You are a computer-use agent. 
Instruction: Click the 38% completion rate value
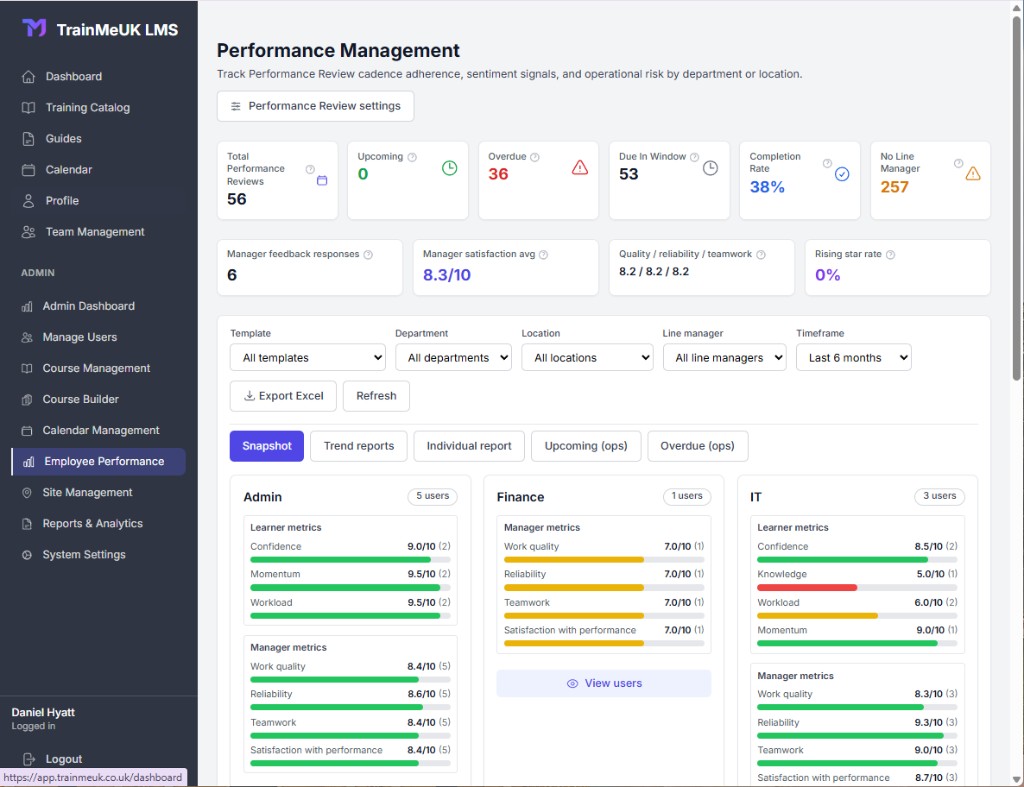click(767, 187)
